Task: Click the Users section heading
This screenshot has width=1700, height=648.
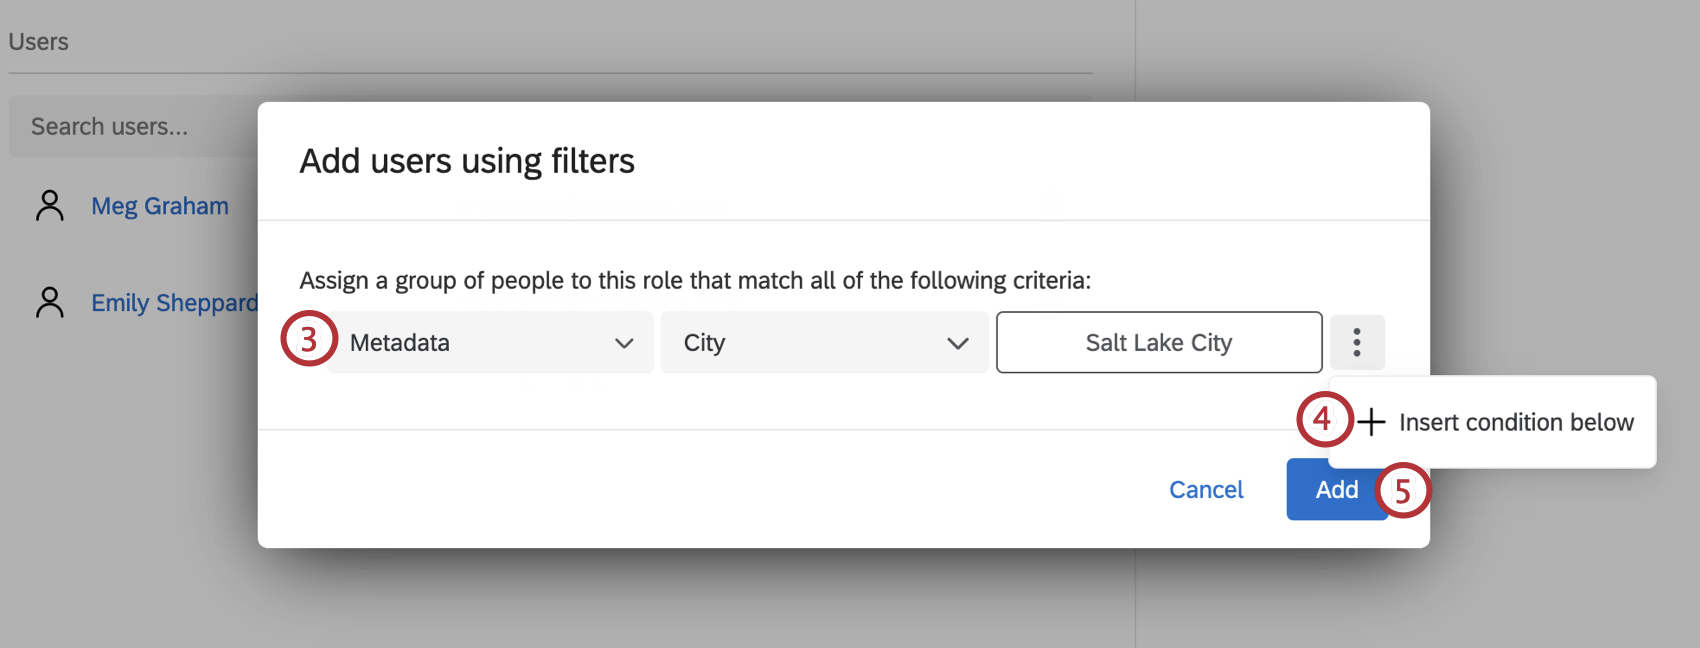Action: point(38,41)
